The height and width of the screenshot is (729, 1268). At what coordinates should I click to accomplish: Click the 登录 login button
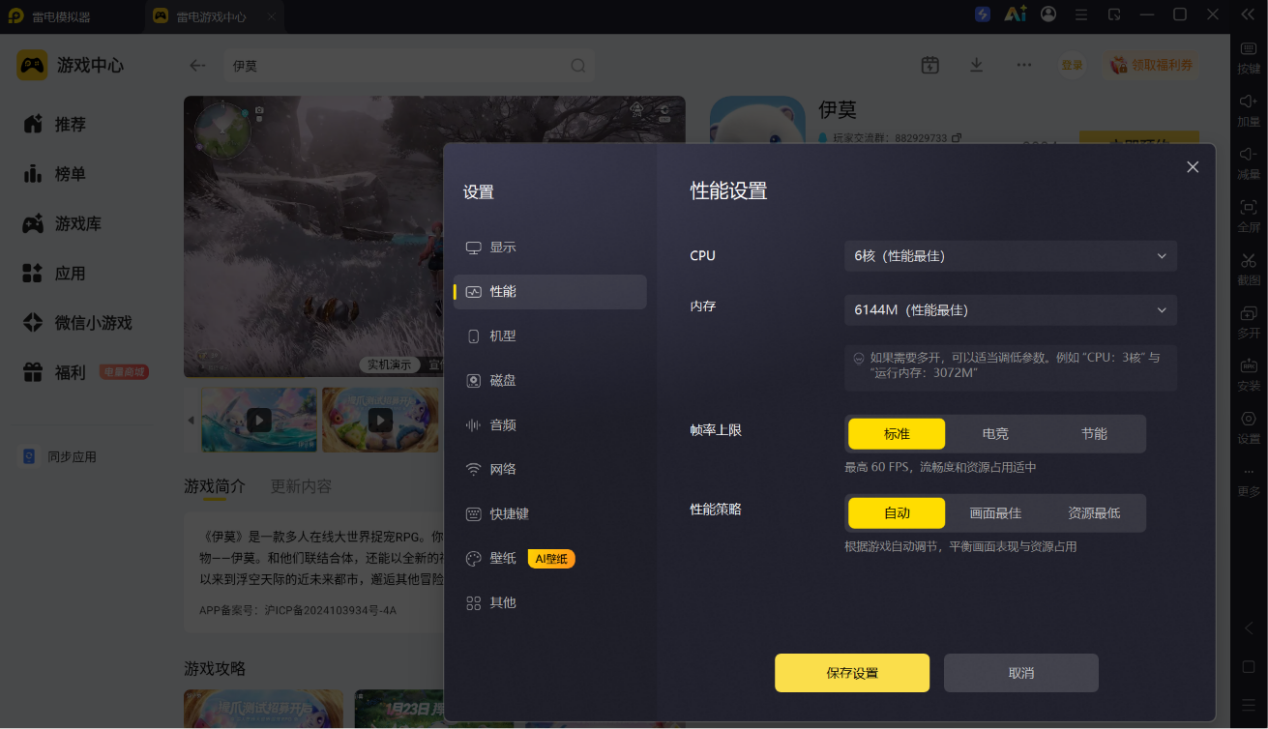pyautogui.click(x=1072, y=65)
